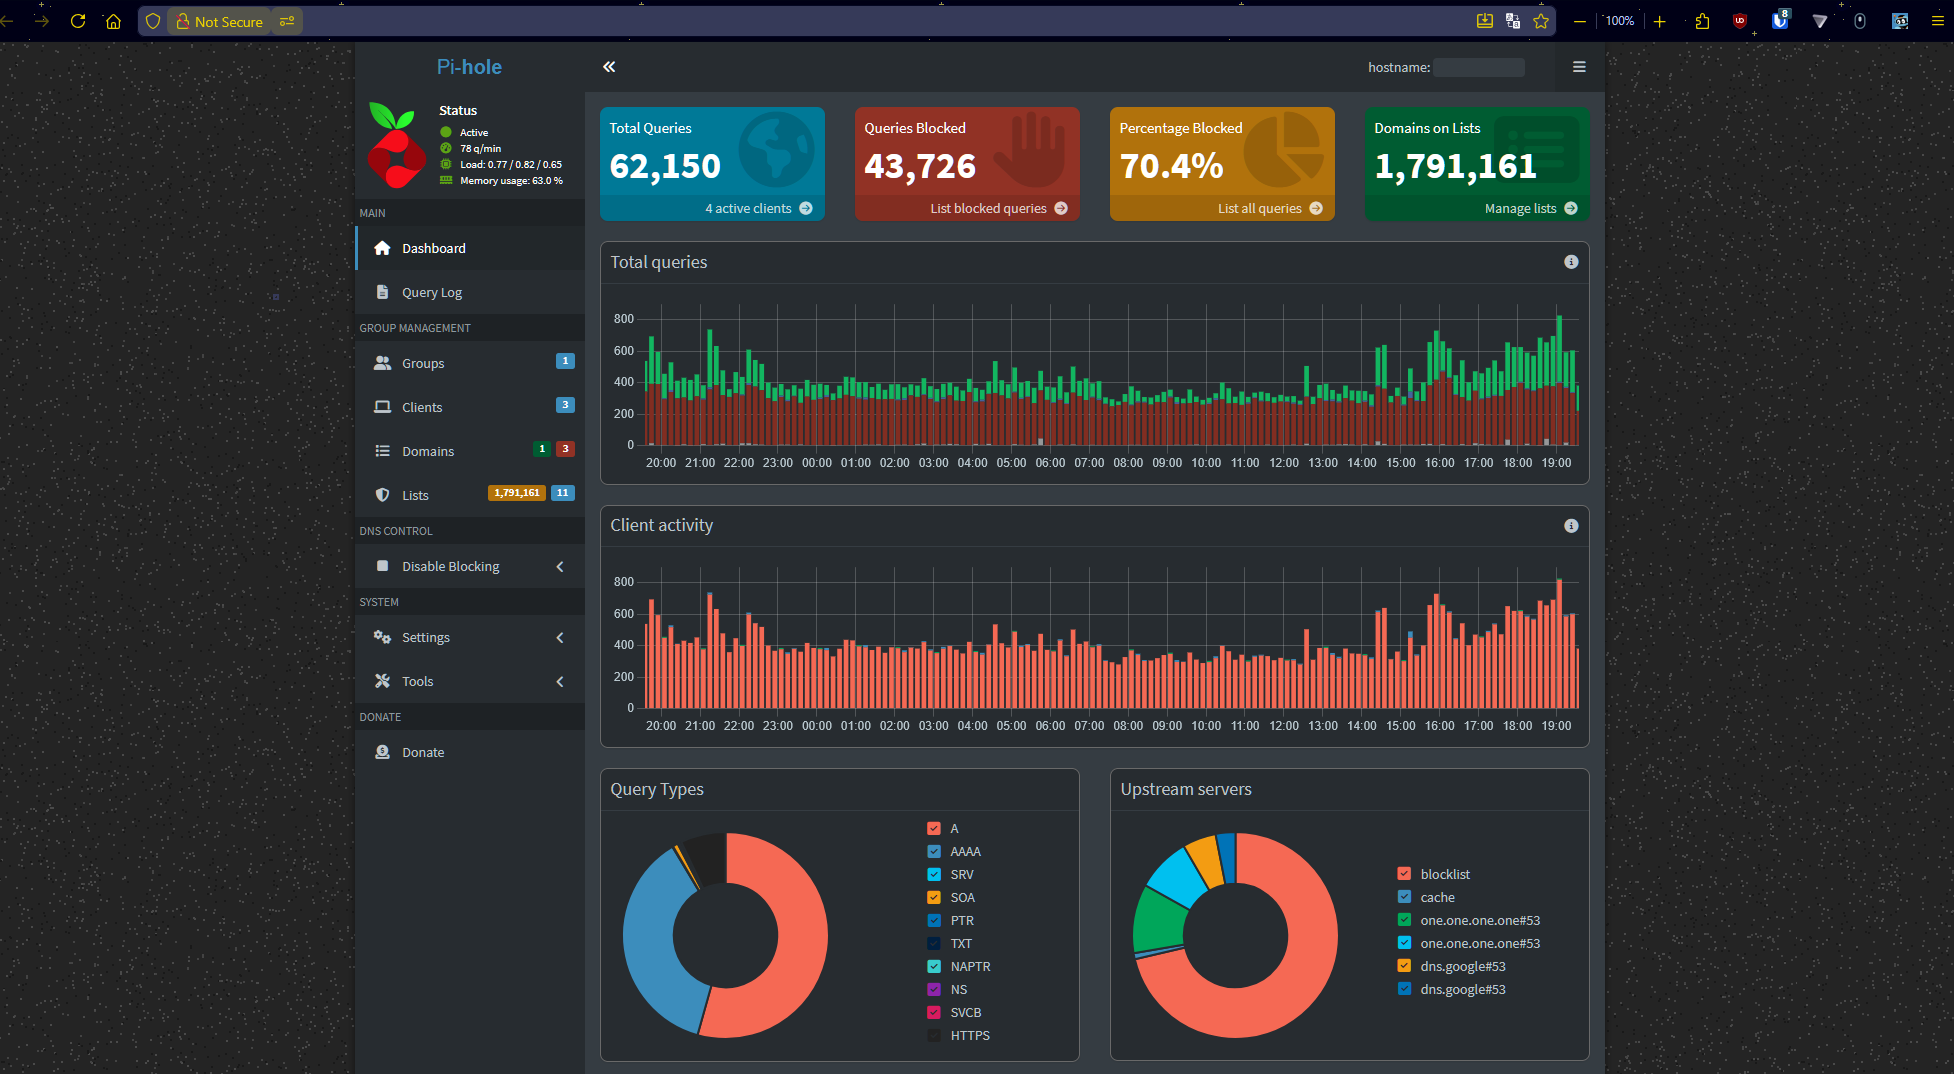Image resolution: width=1954 pixels, height=1074 pixels.
Task: Uncheck AAAA in the Query Types legend
Action: coord(932,851)
